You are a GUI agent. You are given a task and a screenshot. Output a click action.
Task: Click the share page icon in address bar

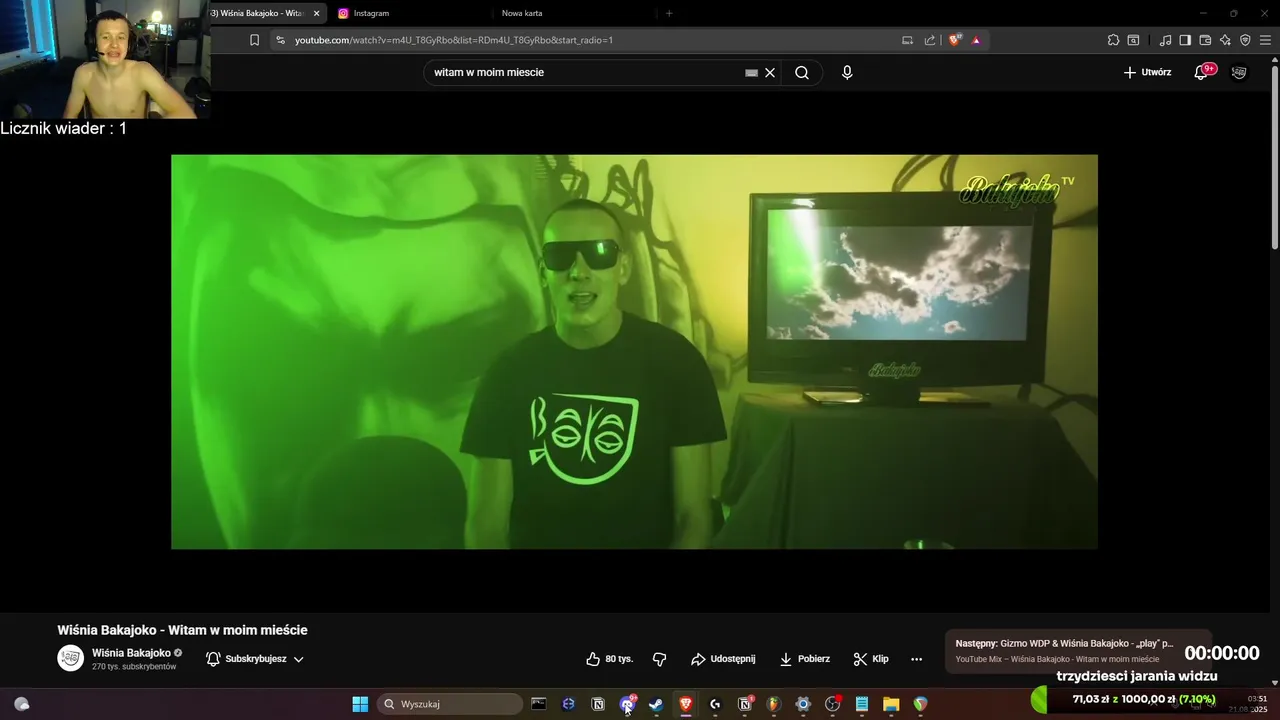coord(930,40)
